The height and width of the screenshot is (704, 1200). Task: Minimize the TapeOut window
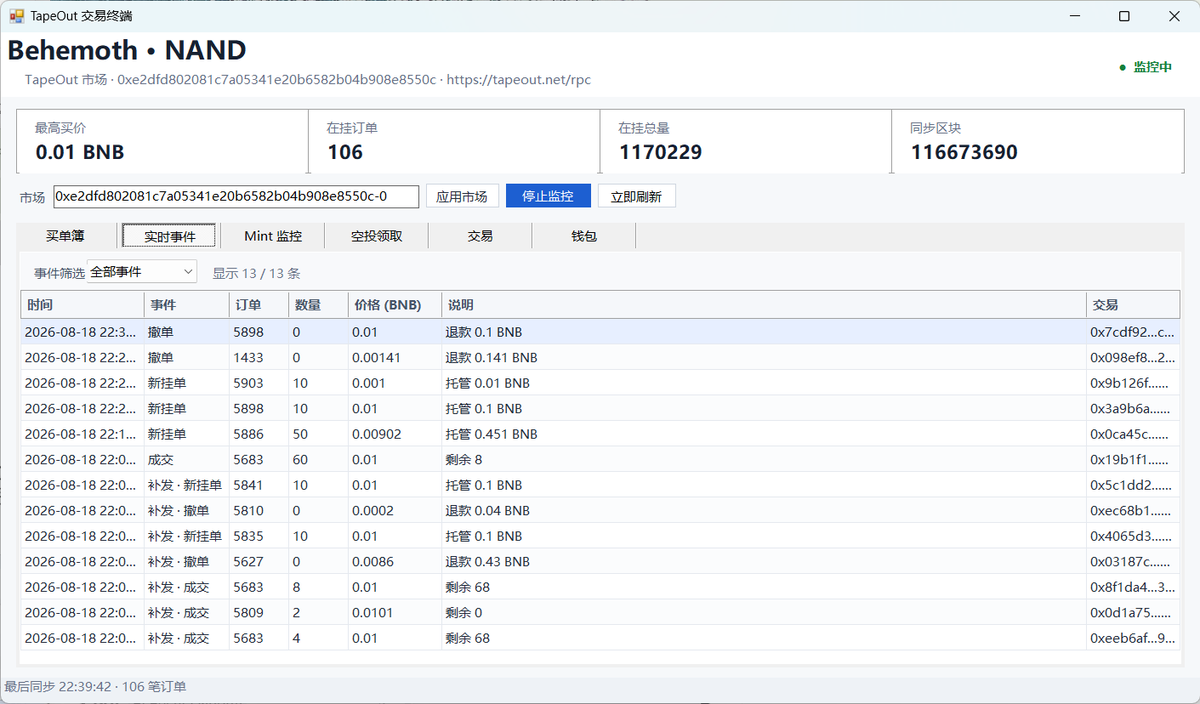coord(1077,16)
